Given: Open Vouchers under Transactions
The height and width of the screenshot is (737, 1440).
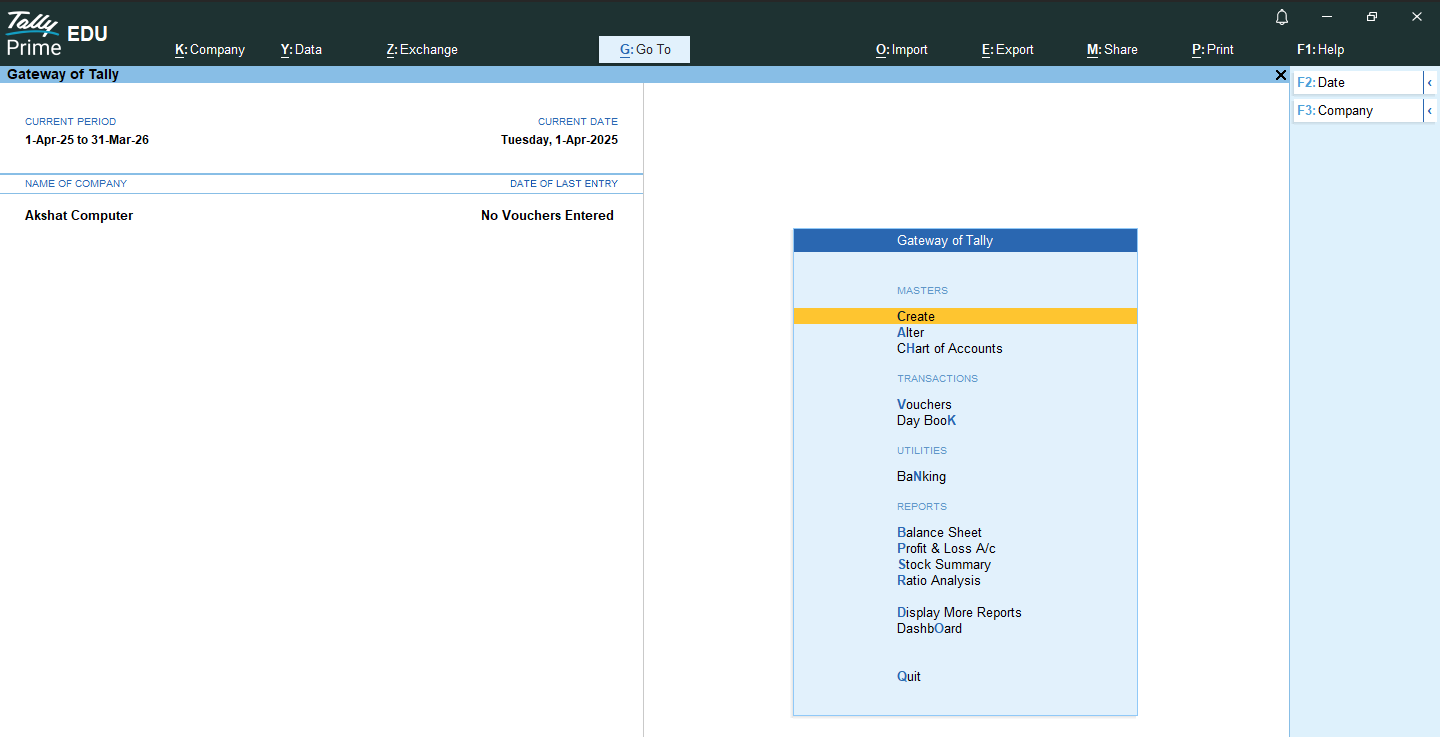Looking at the screenshot, I should [924, 405].
